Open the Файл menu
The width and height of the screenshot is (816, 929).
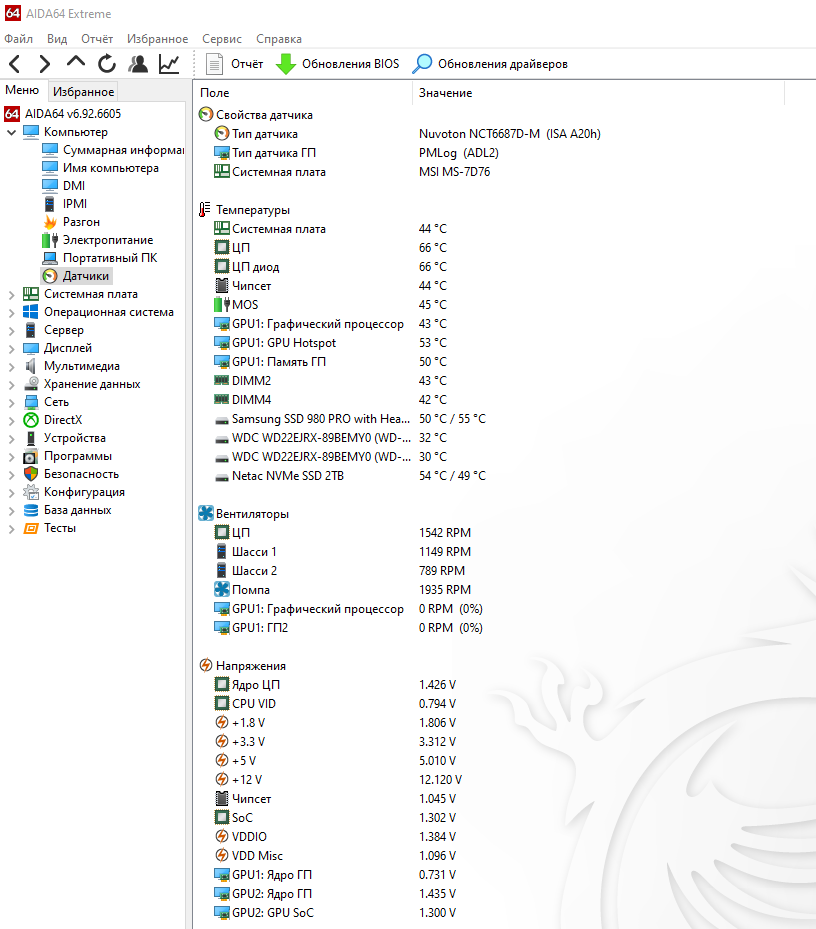click(18, 39)
